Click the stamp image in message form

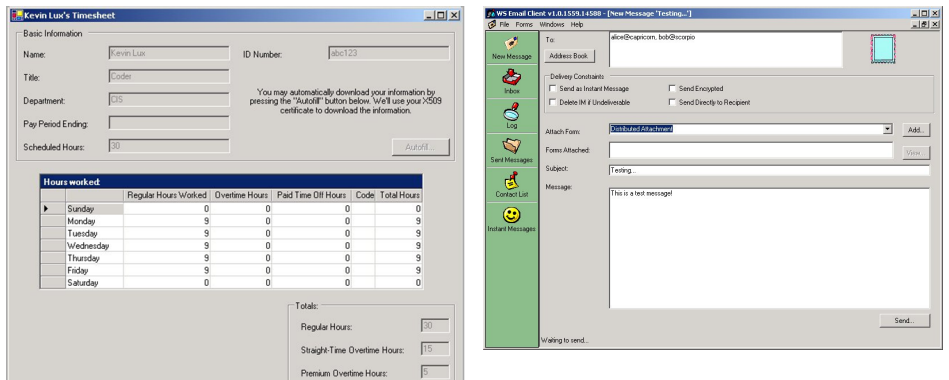tap(883, 49)
